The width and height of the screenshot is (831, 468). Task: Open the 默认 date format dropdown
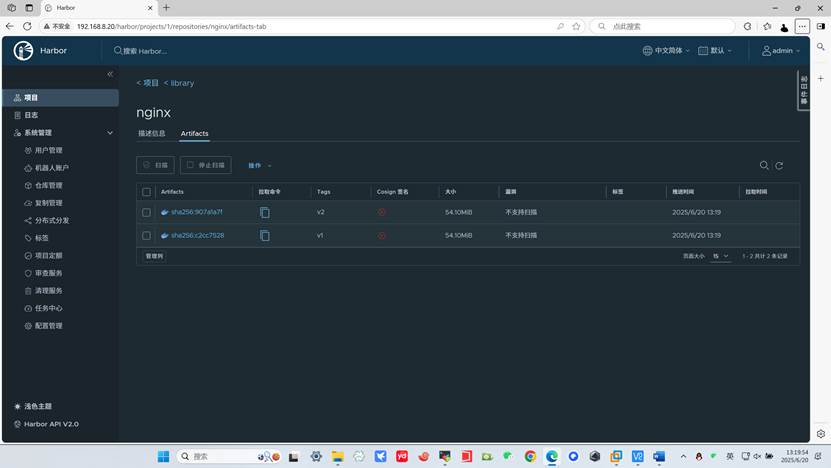714,51
